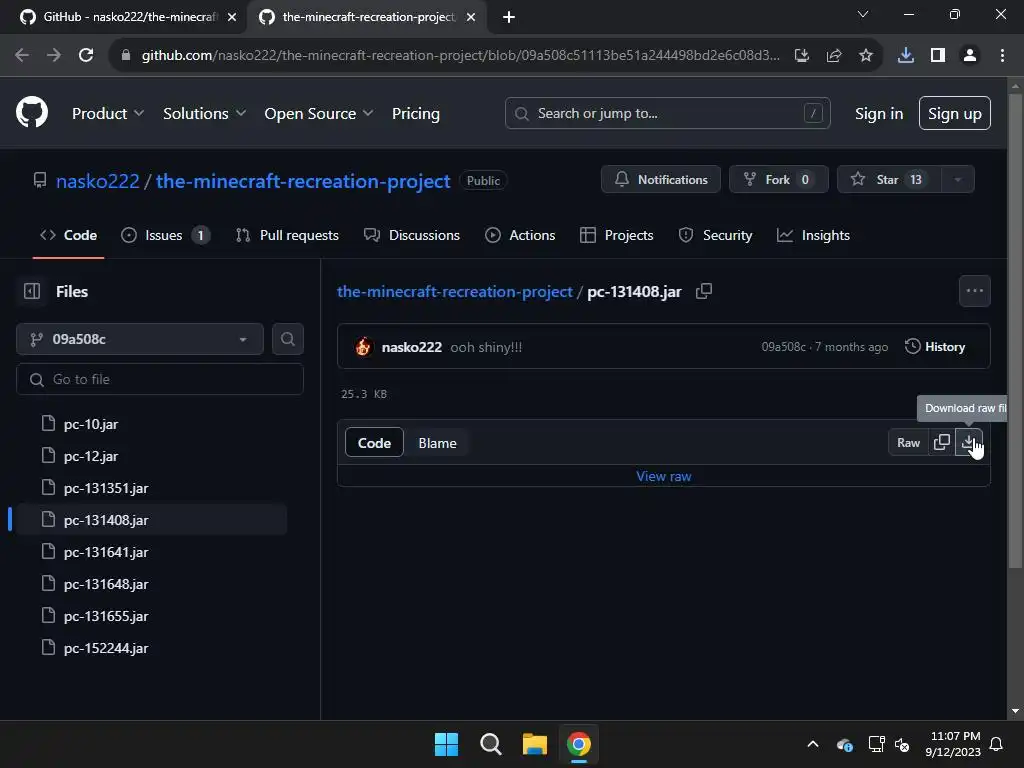Screen dimensions: 1024x768
Task: Click the search files magnifier button
Action: [287, 339]
